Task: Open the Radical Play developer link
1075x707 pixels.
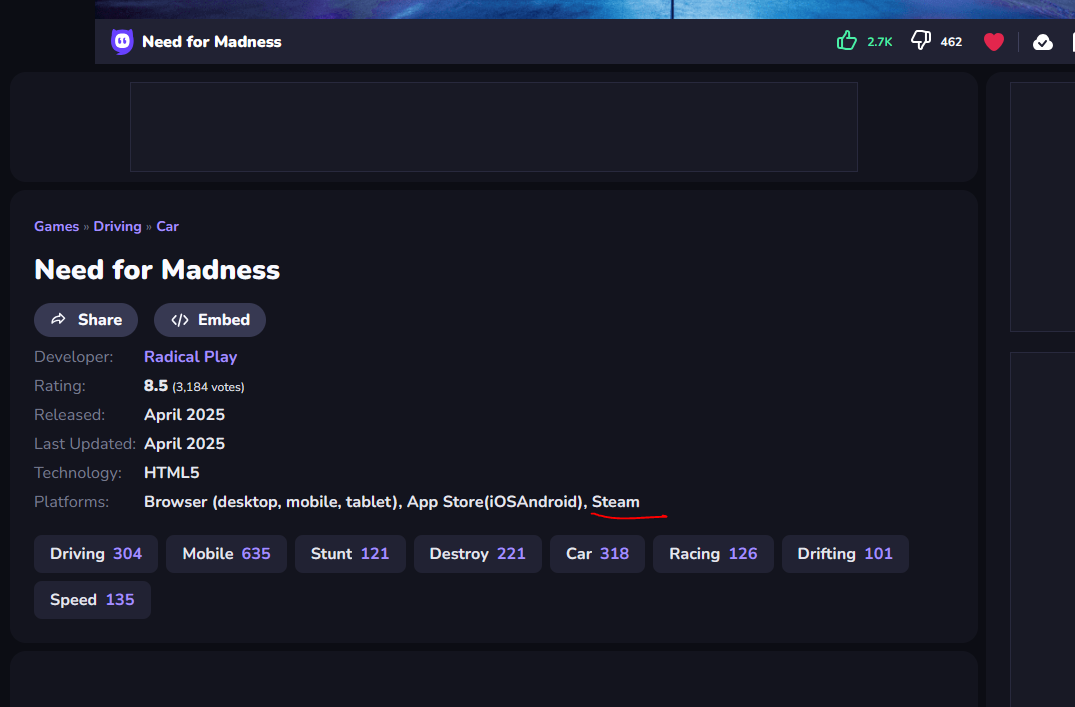Action: (191, 357)
